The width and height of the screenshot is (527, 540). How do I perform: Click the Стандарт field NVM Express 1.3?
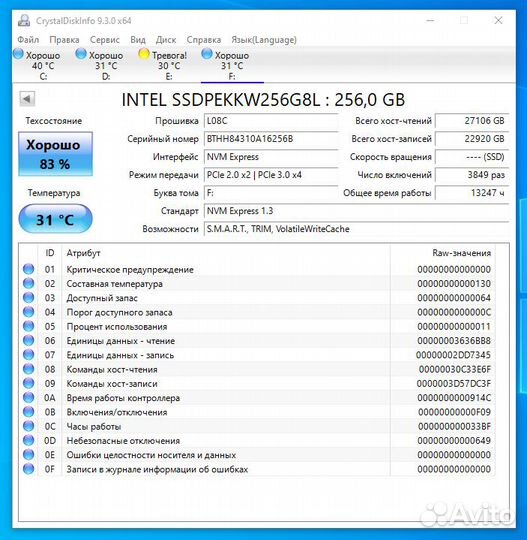tap(356, 211)
